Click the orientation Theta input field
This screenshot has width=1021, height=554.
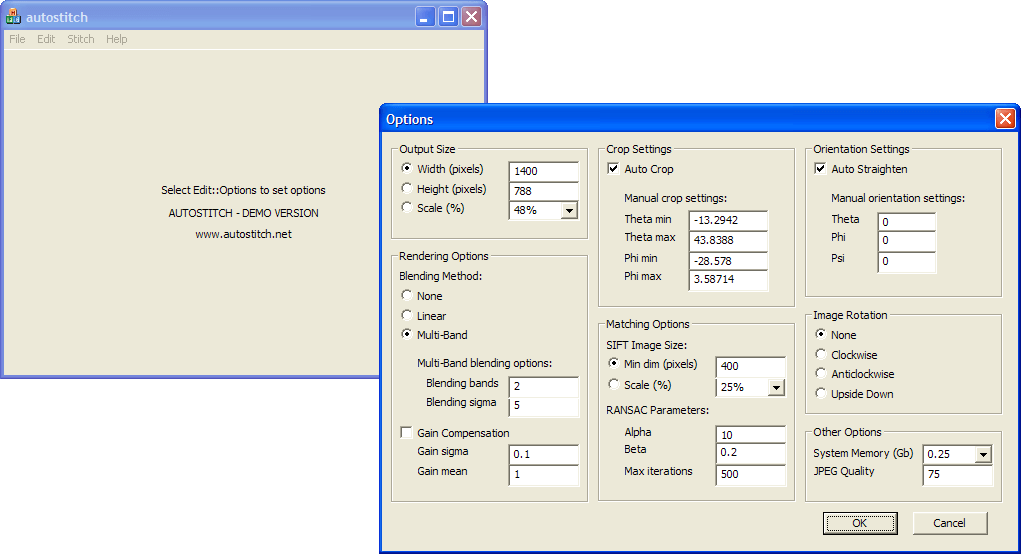pos(907,222)
